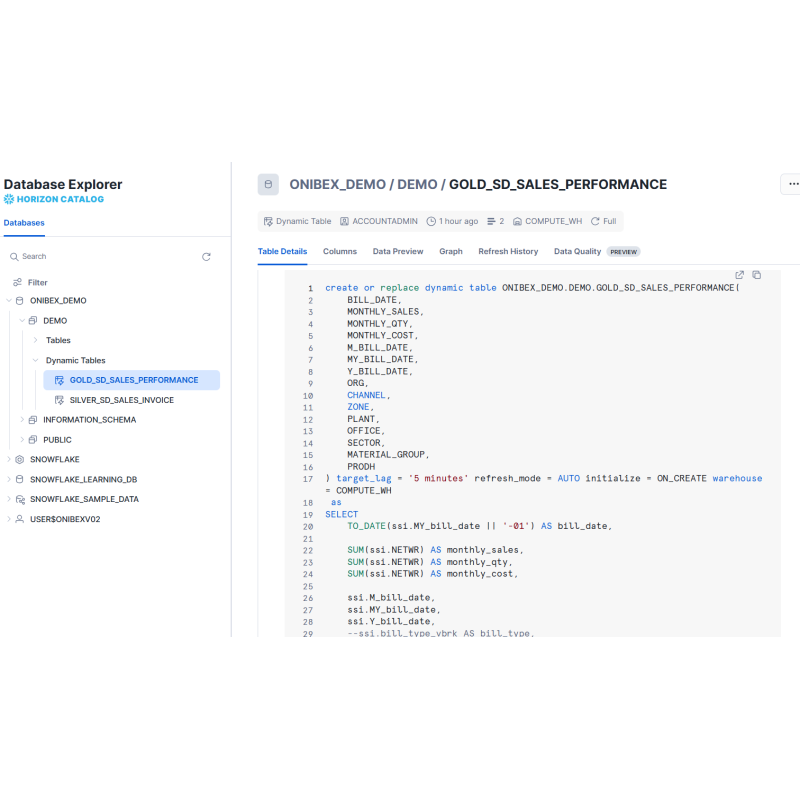This screenshot has height=800, width=800.
Task: Click the COMPUTE_WH warehouse icon
Action: tap(517, 221)
